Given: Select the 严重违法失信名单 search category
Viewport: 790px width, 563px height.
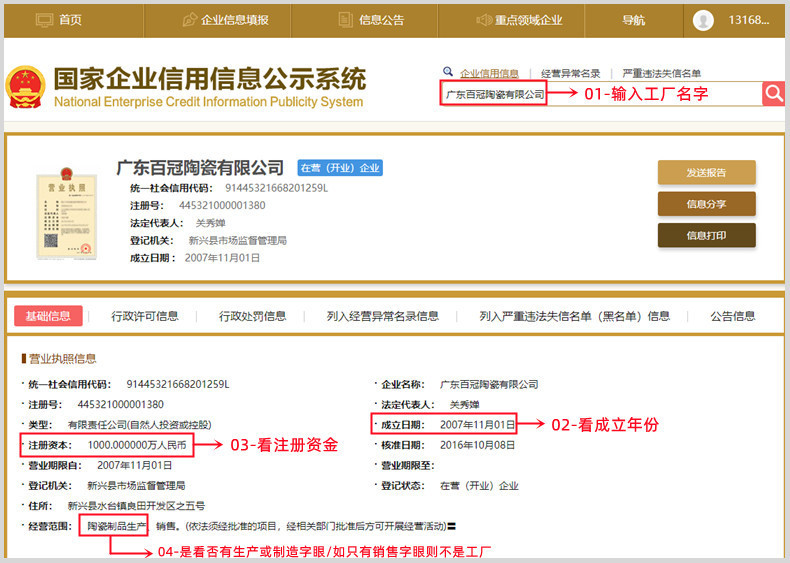Looking at the screenshot, I should coord(662,74).
